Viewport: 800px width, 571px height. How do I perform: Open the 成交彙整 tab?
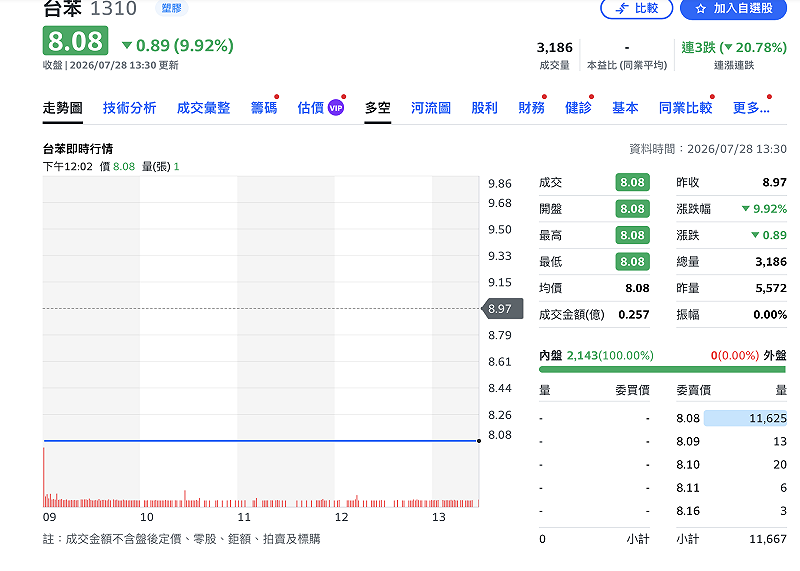[204, 108]
